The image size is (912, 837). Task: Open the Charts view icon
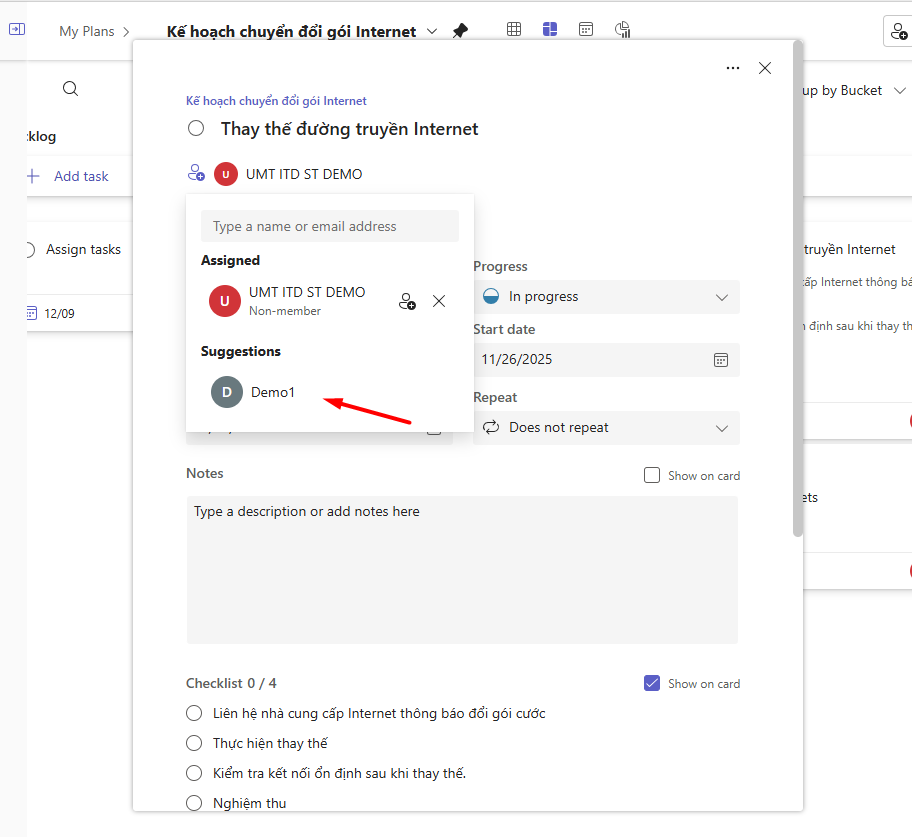pyautogui.click(x=623, y=29)
